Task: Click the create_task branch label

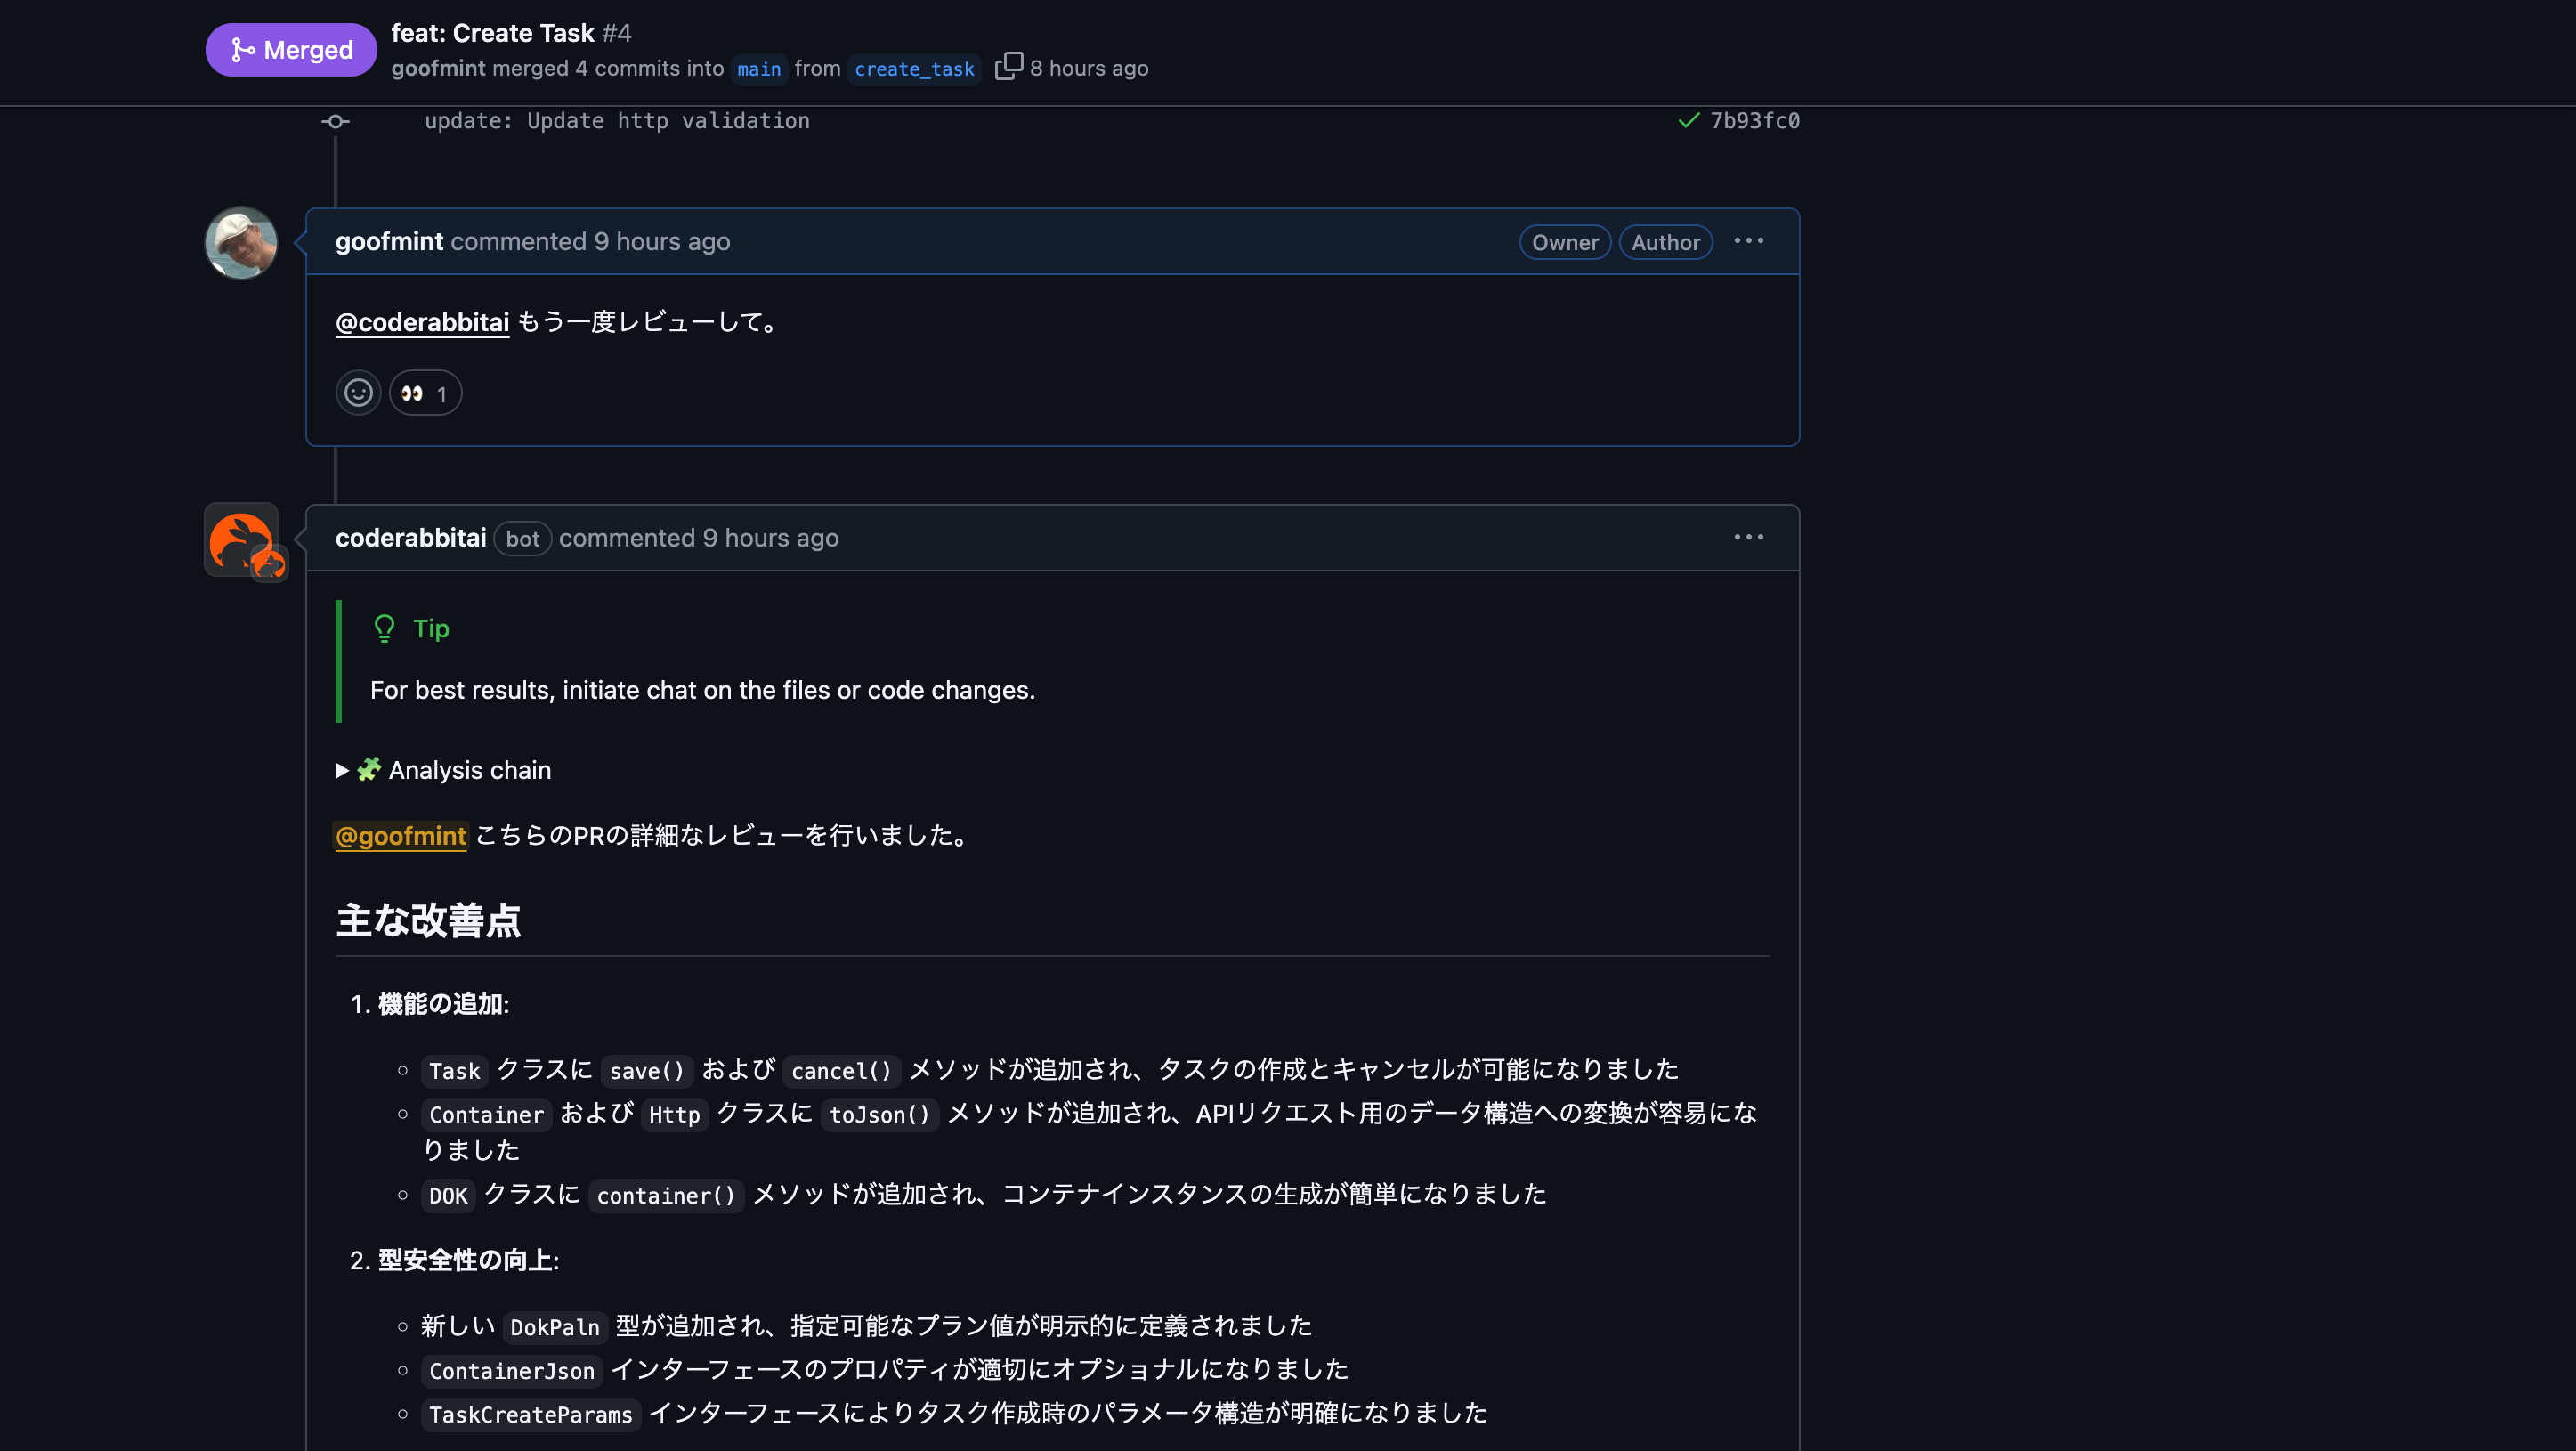Action: (x=913, y=69)
